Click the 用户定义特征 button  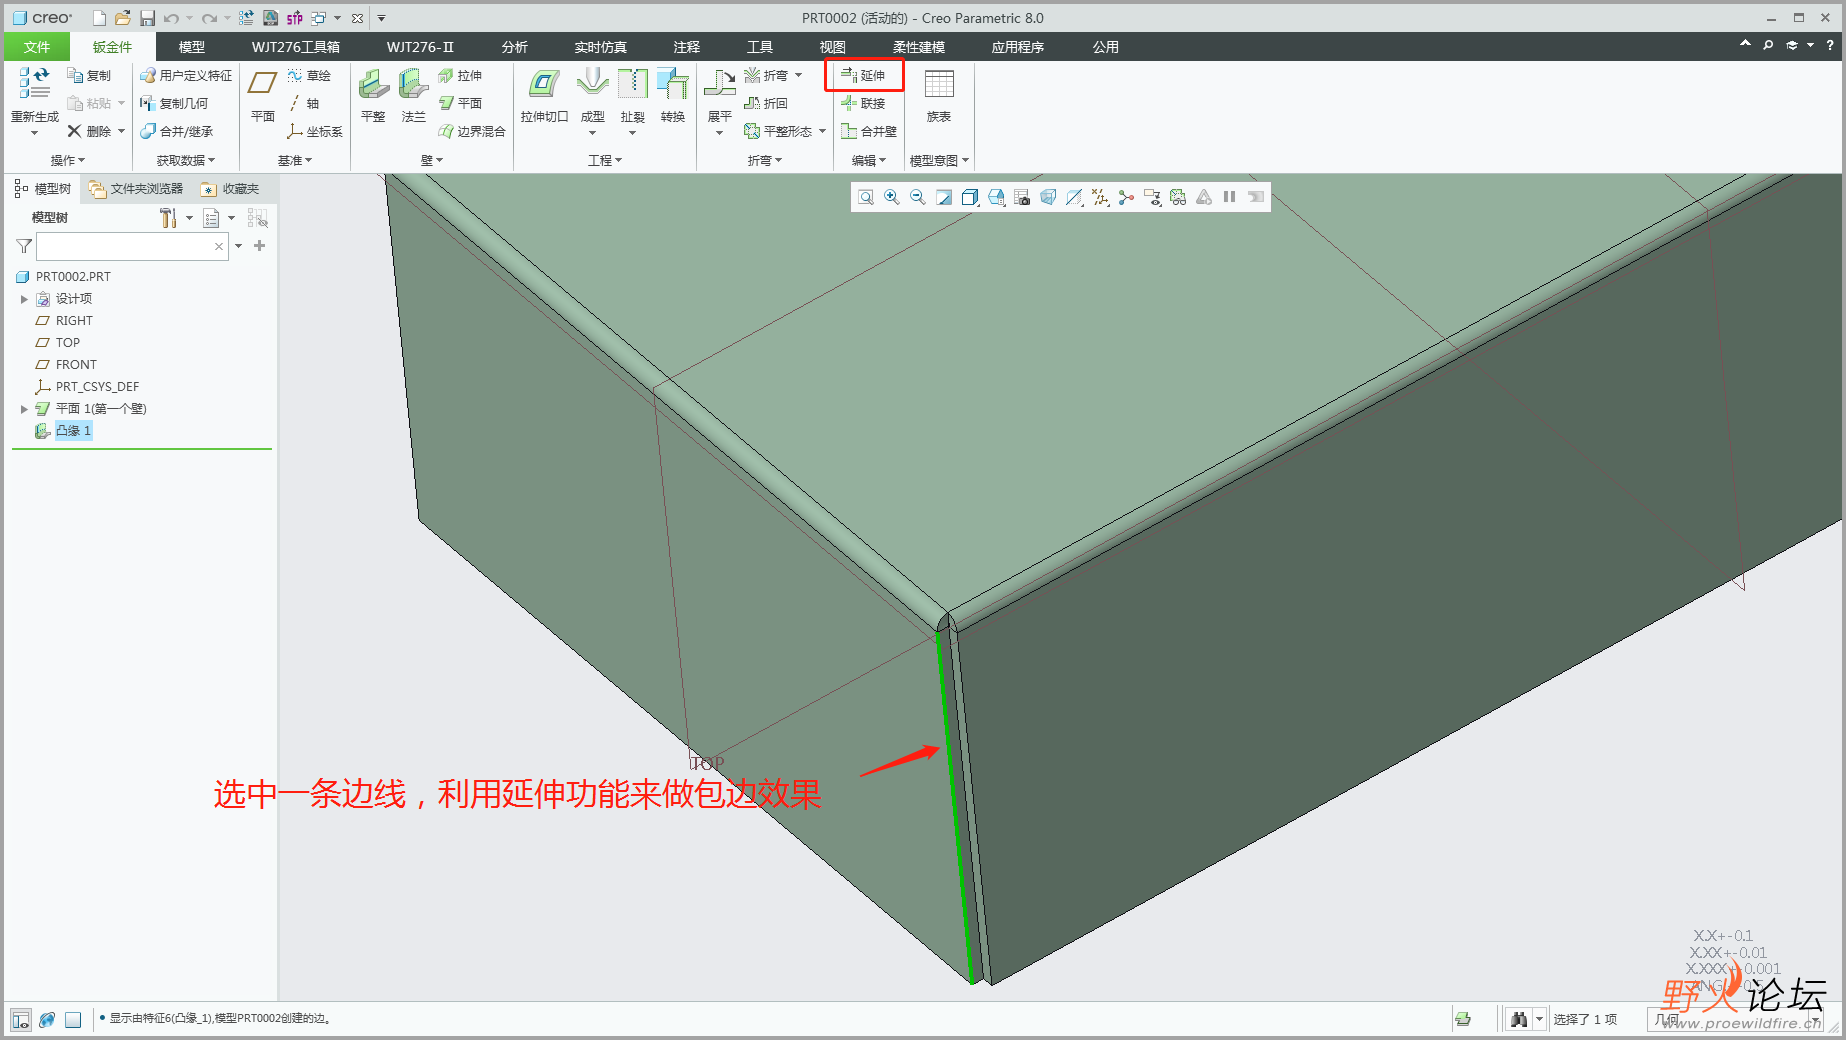point(186,75)
